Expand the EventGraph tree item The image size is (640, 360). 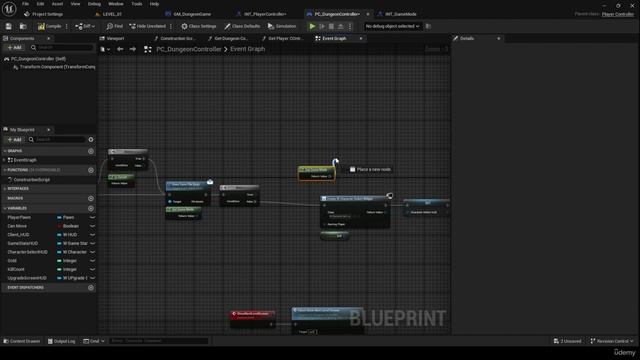pos(4,160)
